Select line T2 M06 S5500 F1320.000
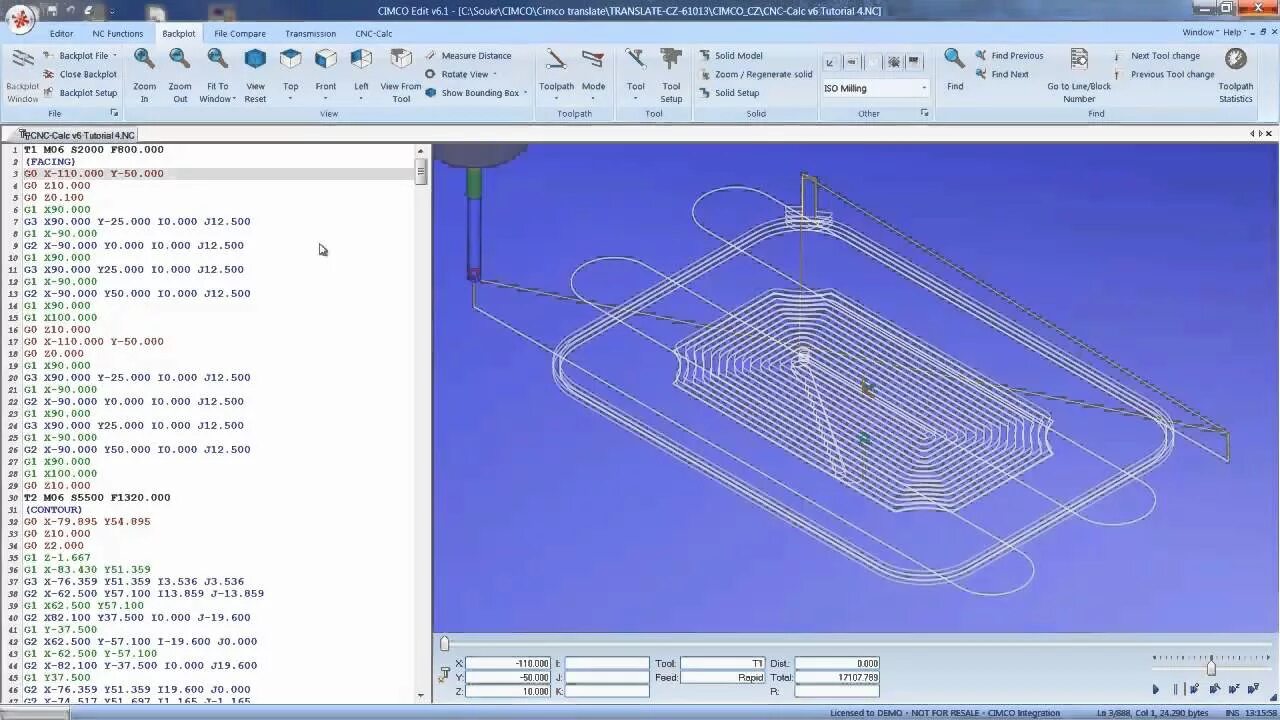Viewport: 1280px width, 720px height. pos(97,498)
